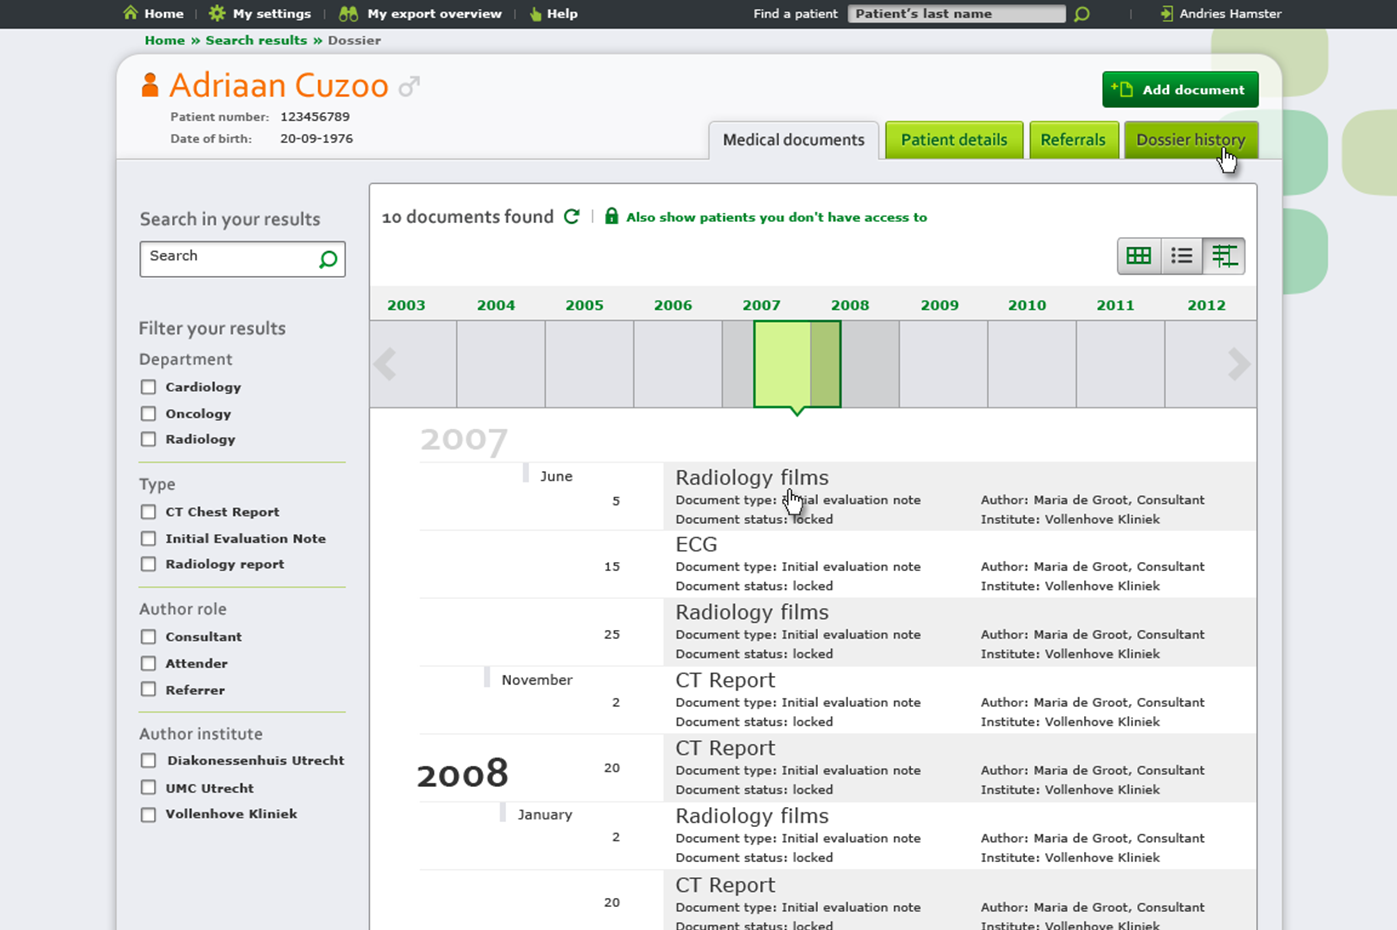Enable the Cardiology department filter
This screenshot has height=930, width=1397.
click(149, 387)
